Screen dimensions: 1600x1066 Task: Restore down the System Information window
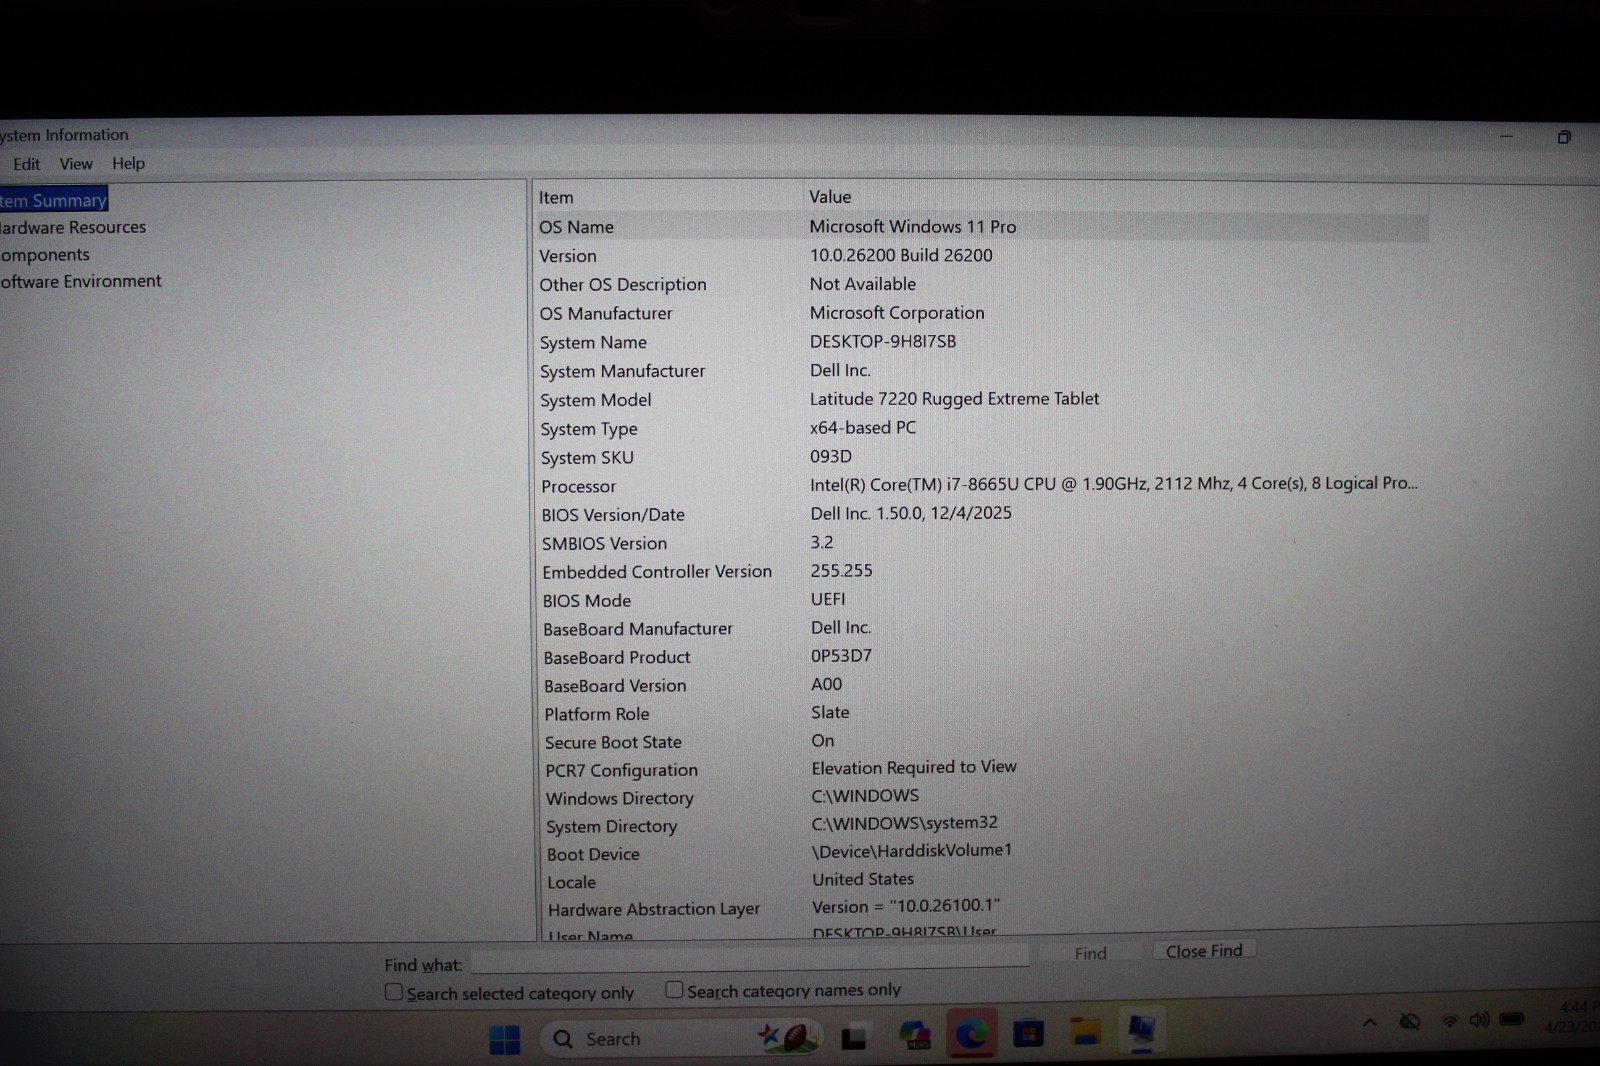pos(1564,137)
